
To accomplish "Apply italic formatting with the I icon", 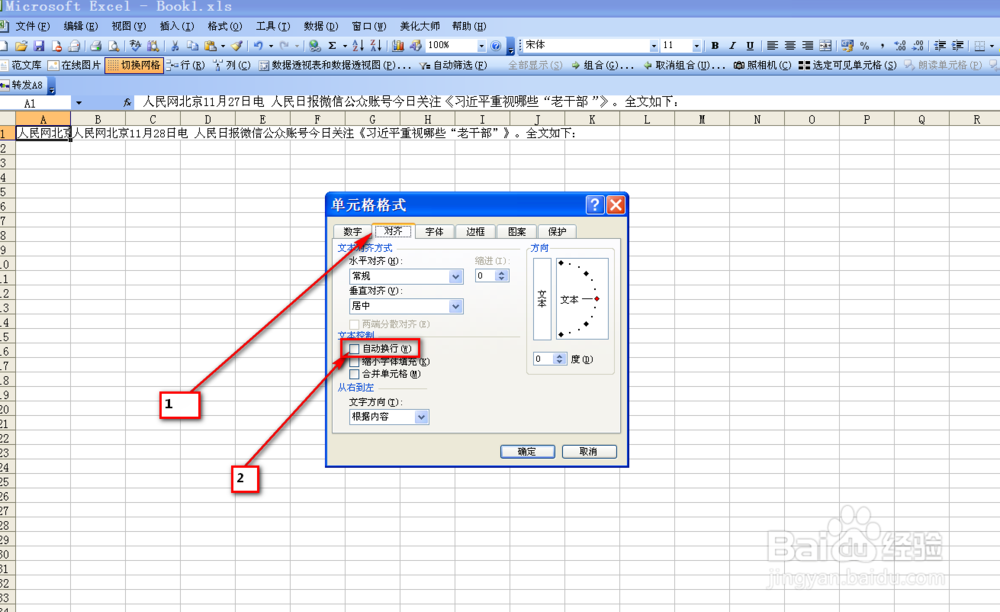I will click(732, 46).
